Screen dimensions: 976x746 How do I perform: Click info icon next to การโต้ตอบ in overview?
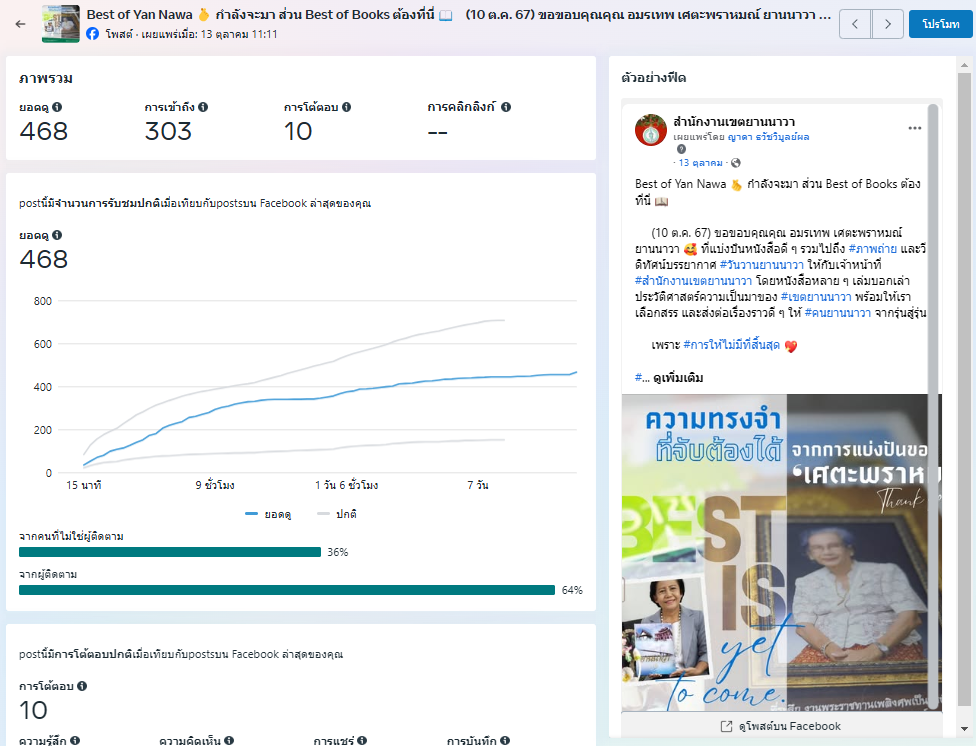pyautogui.click(x=346, y=107)
